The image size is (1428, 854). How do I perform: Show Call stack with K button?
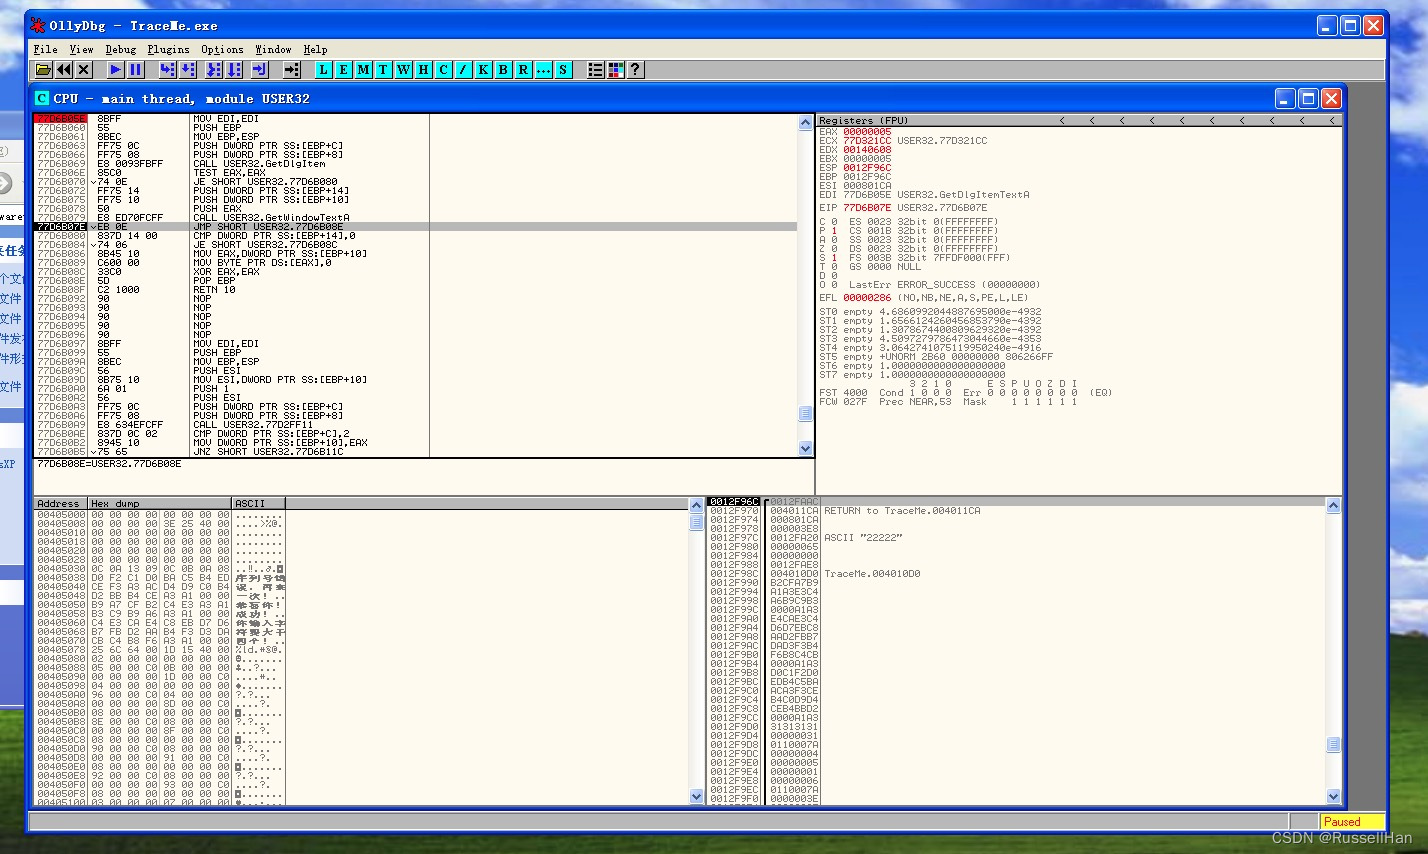[483, 70]
